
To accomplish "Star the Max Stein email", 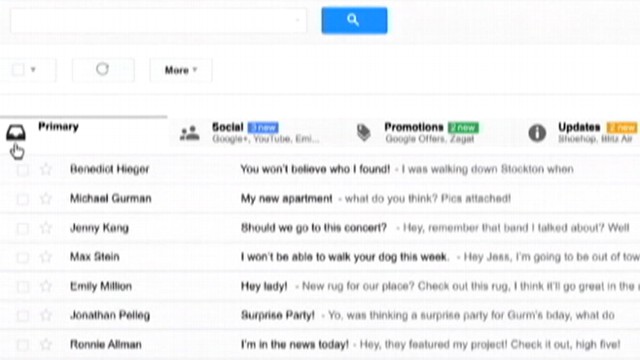I will pyautogui.click(x=46, y=257).
